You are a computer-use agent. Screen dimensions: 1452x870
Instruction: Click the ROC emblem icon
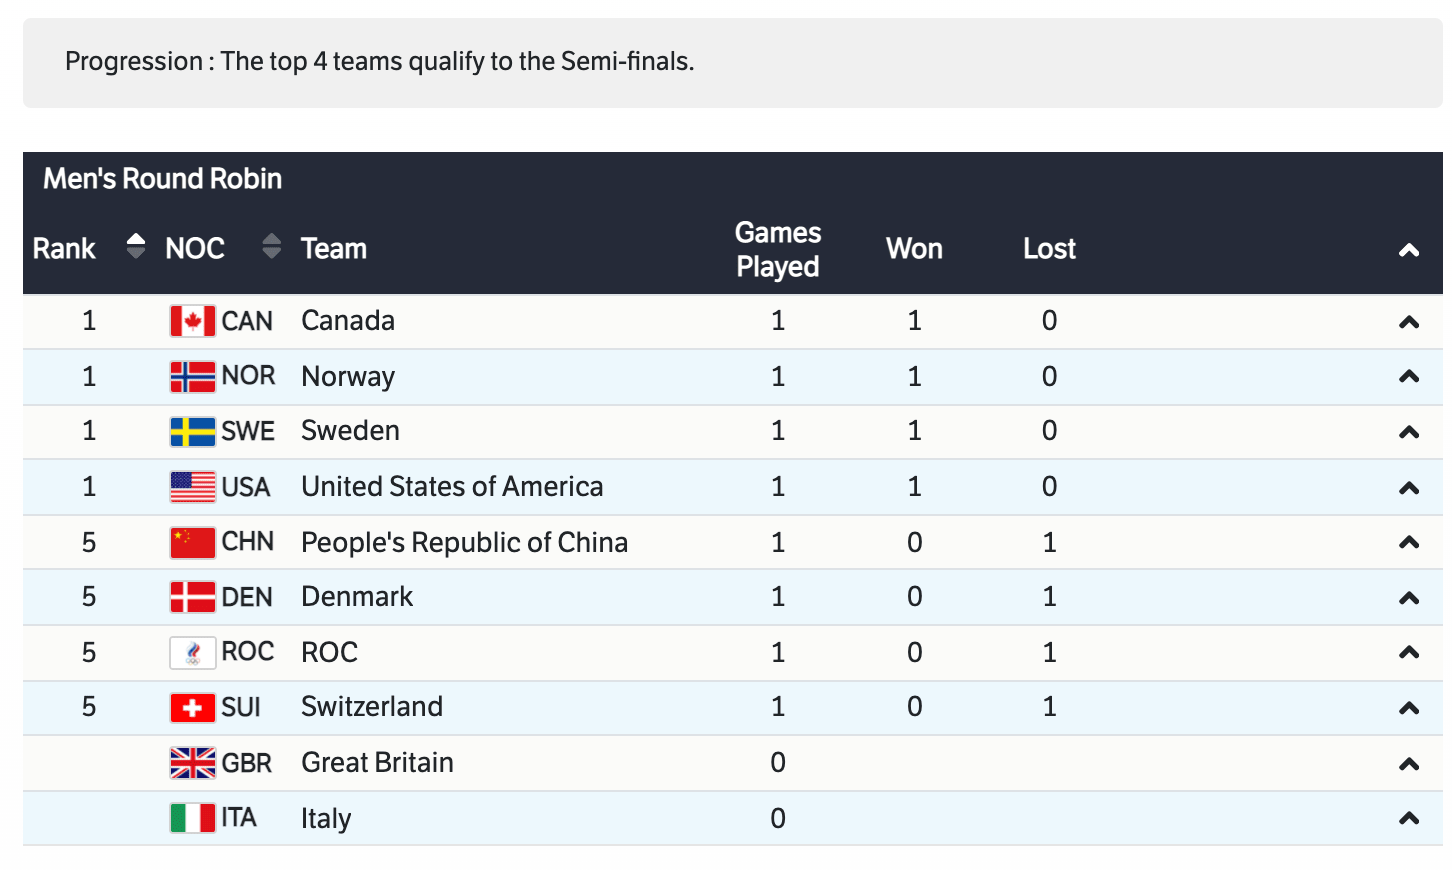(192, 652)
